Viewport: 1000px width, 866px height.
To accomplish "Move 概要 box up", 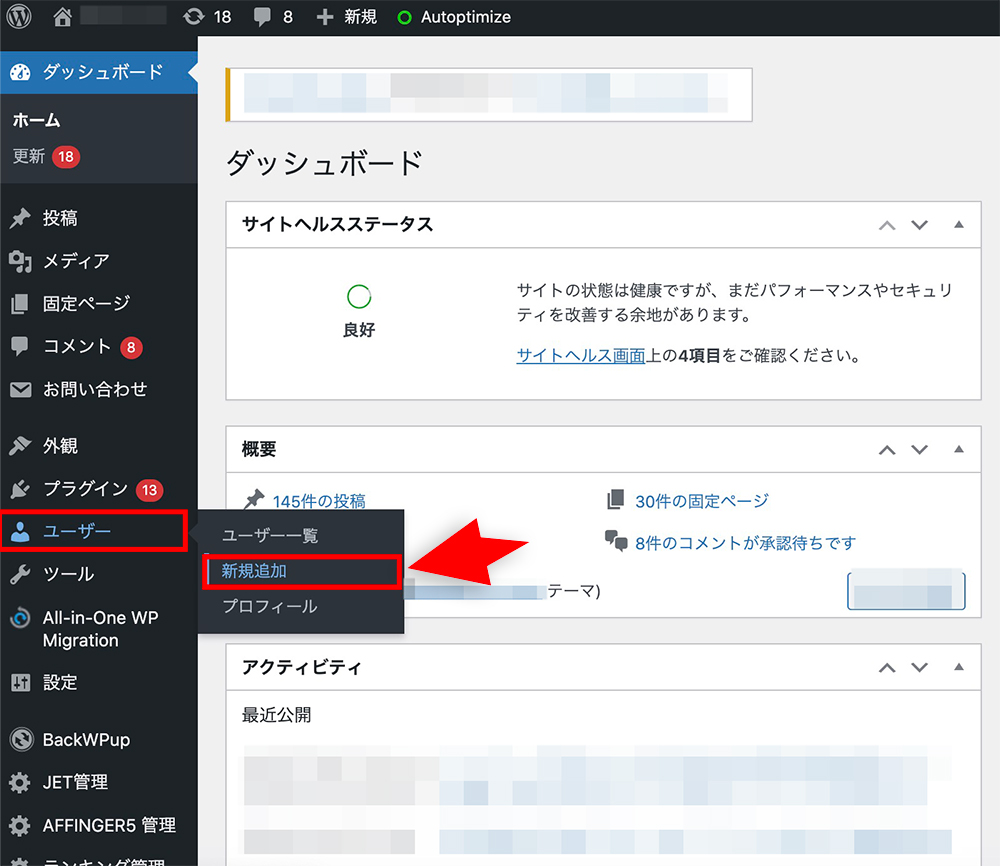I will (887, 450).
